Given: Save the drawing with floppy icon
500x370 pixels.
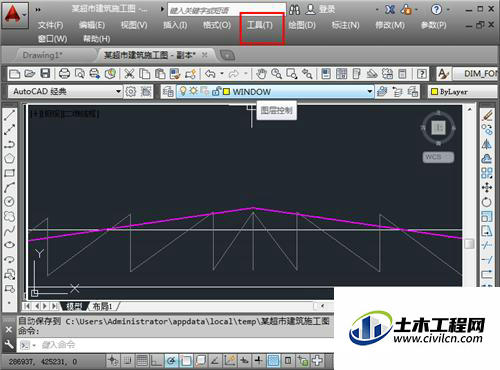Looking at the screenshot, I should pyautogui.click(x=45, y=74).
